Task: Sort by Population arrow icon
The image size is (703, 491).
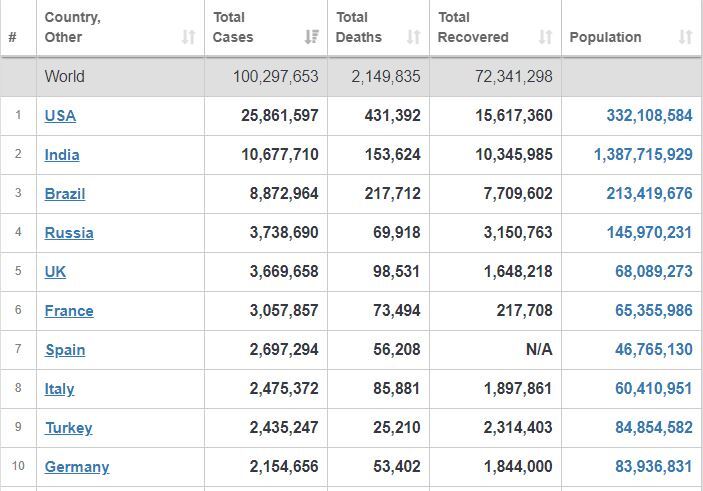Action: pos(686,37)
